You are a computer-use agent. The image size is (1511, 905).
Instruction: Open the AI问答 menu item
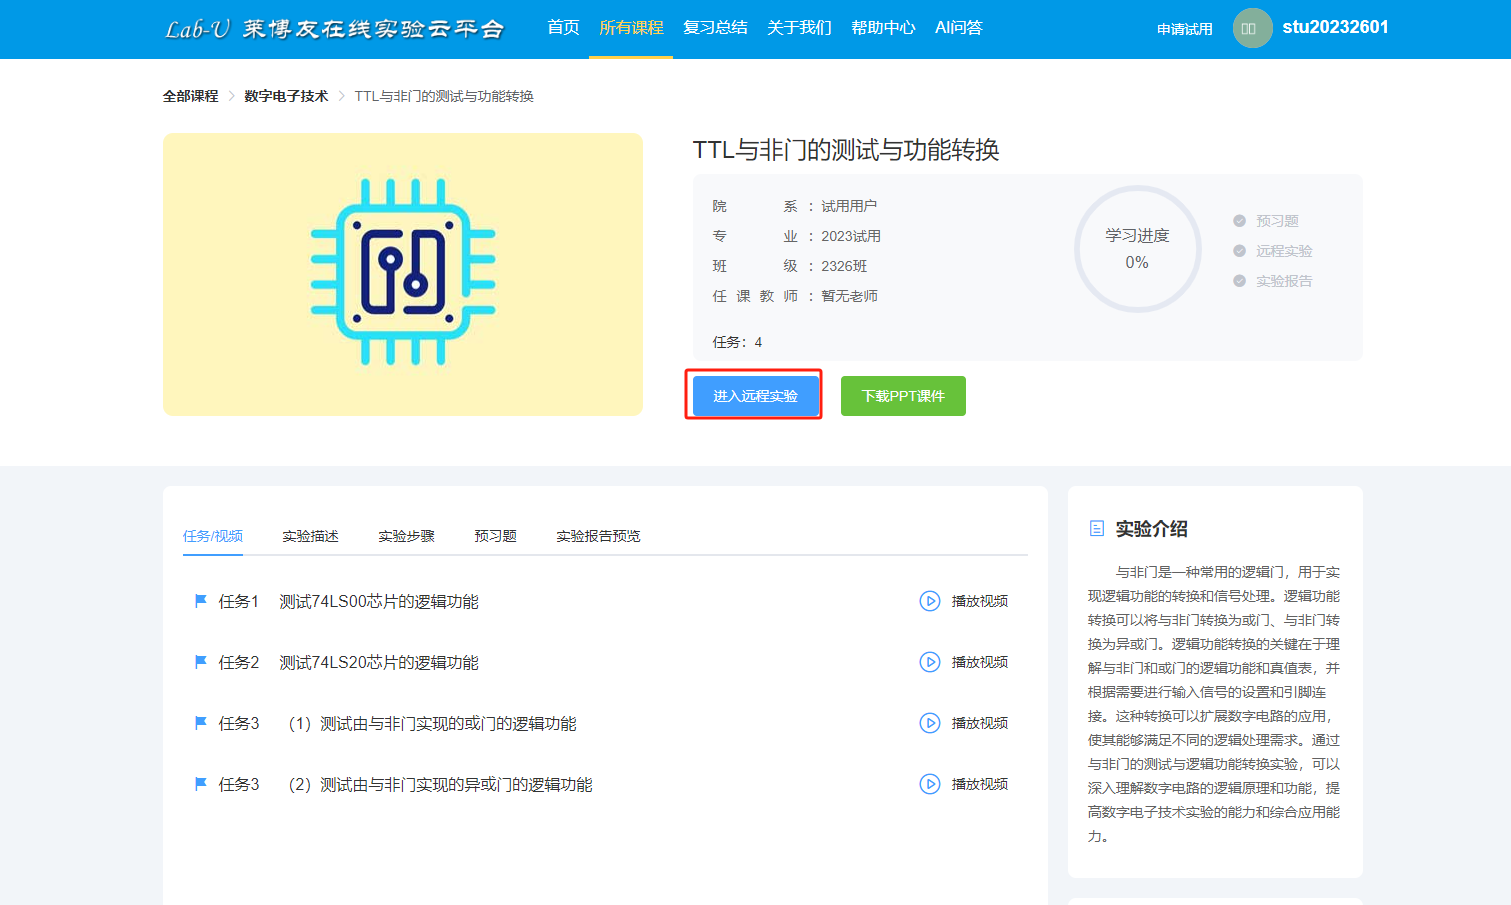click(x=958, y=28)
